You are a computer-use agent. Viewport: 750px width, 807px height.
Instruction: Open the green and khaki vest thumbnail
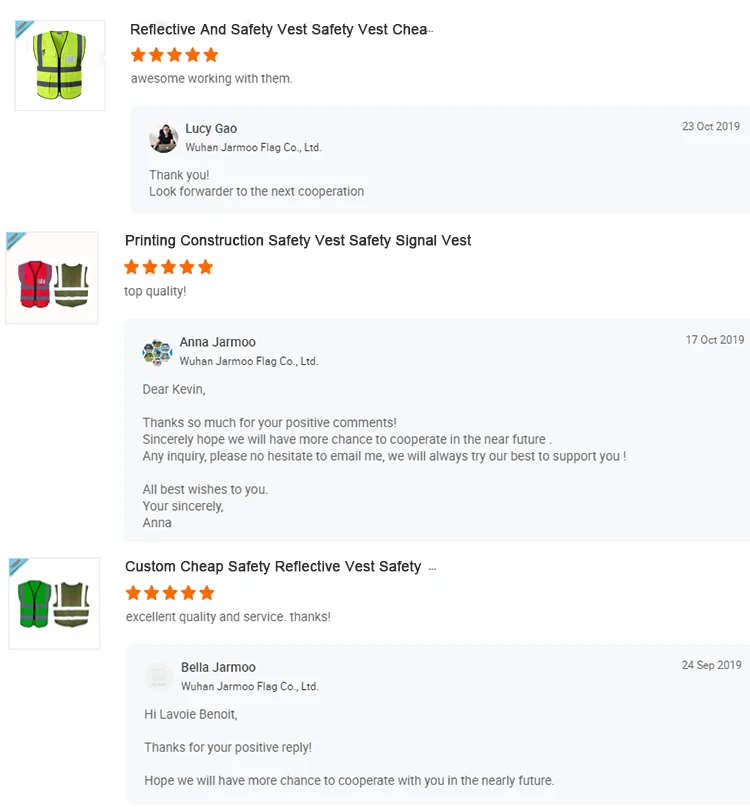tap(54, 604)
